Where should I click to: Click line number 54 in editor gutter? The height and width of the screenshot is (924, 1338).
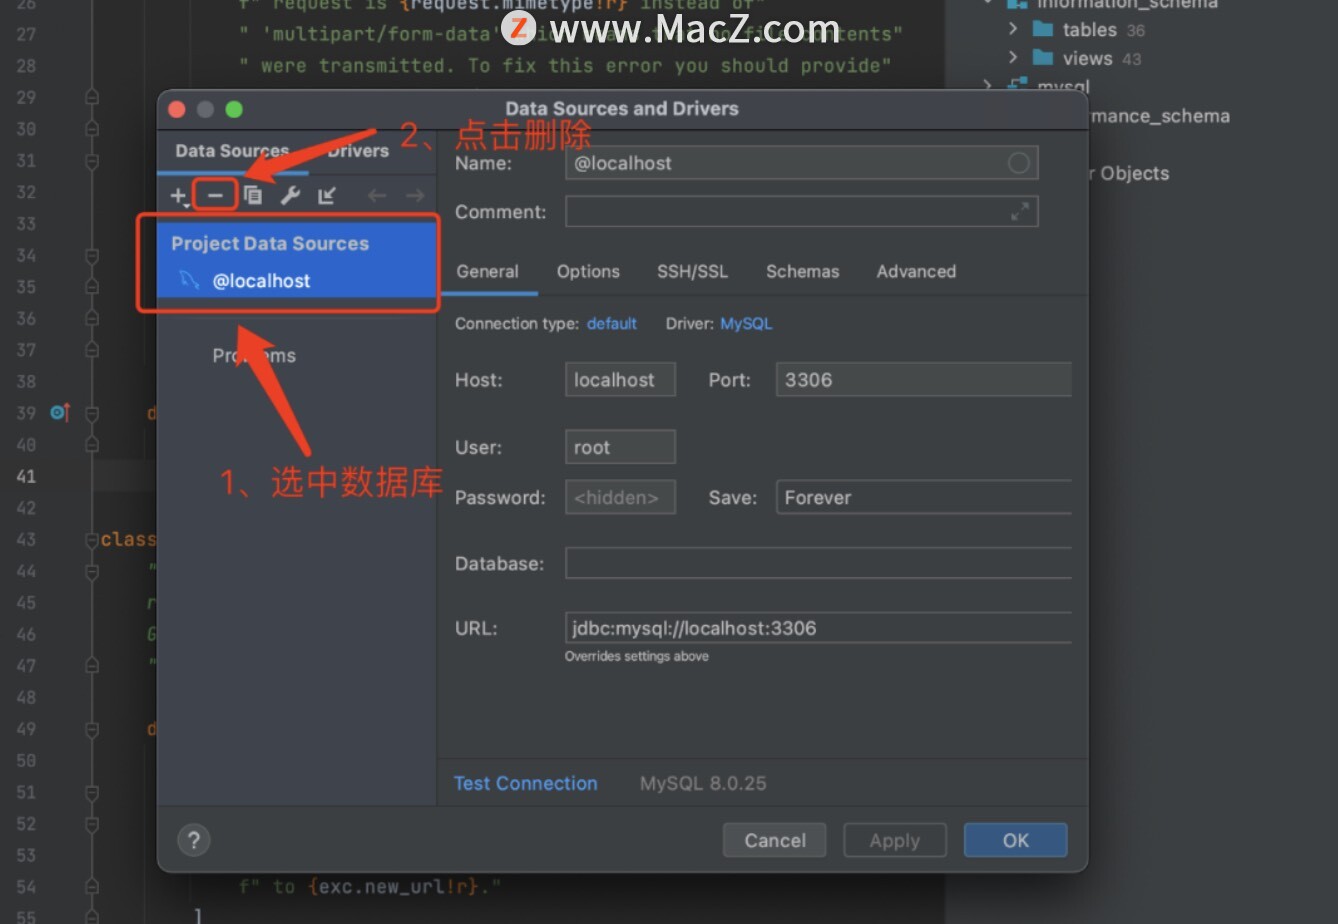pyautogui.click(x=26, y=887)
